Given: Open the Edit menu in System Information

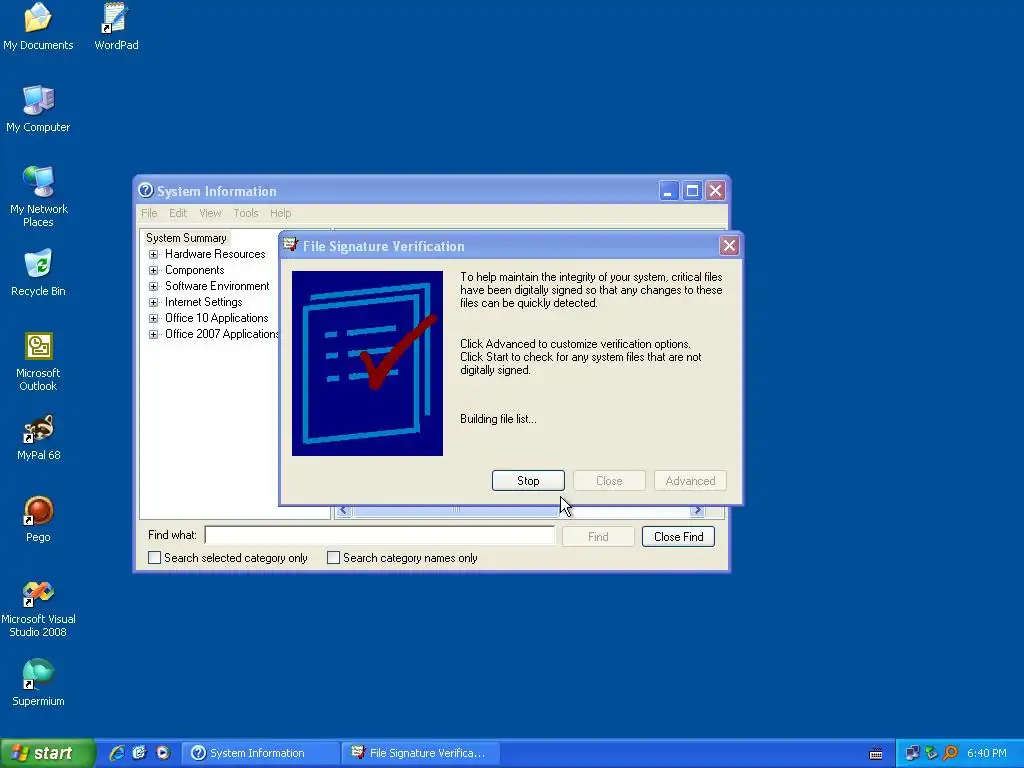Looking at the screenshot, I should point(178,213).
